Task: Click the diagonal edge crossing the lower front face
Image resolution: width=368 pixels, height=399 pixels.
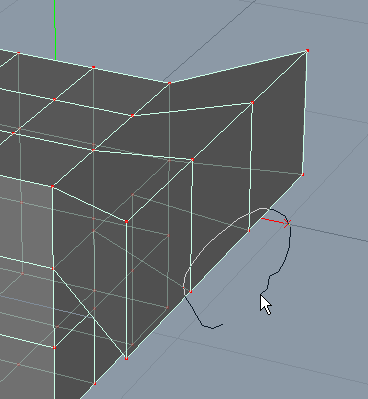Action: 89,313
